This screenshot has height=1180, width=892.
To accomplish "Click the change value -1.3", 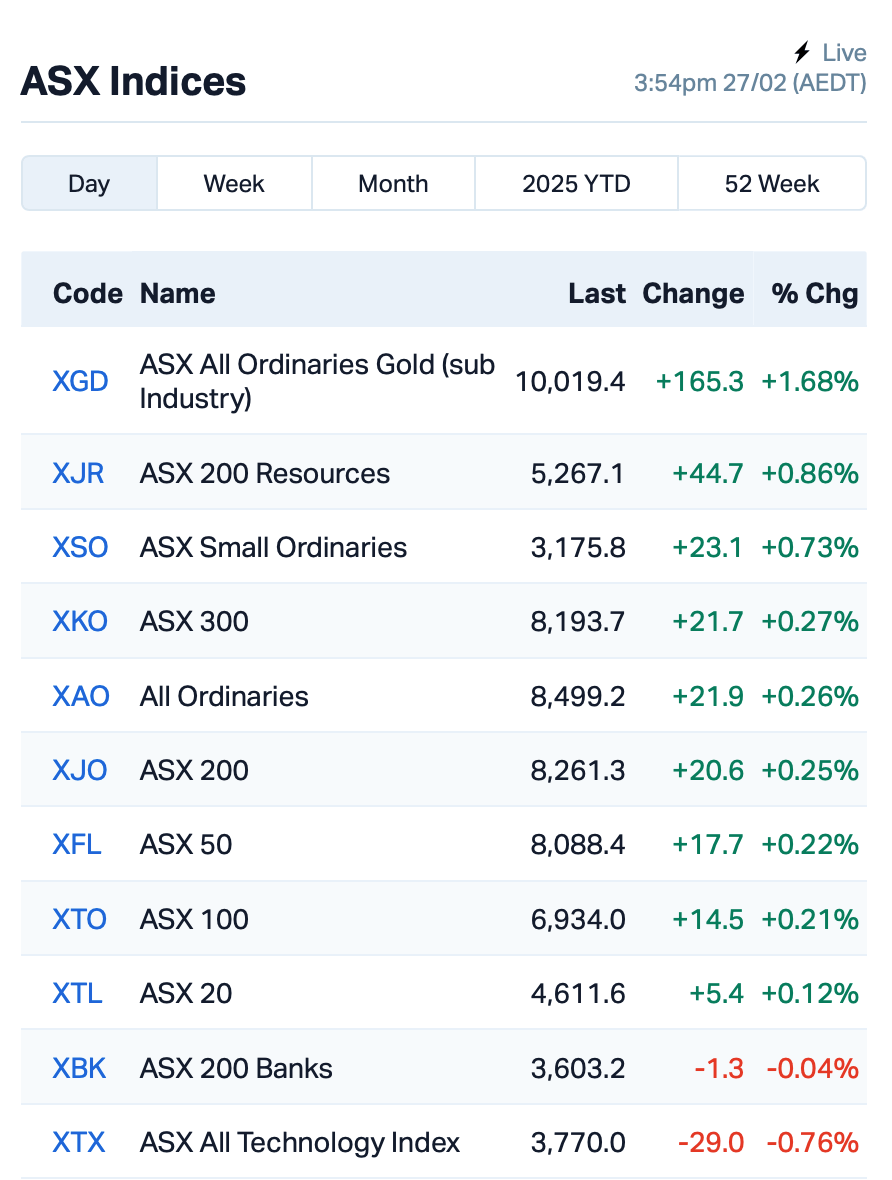I will pyautogui.click(x=720, y=1068).
